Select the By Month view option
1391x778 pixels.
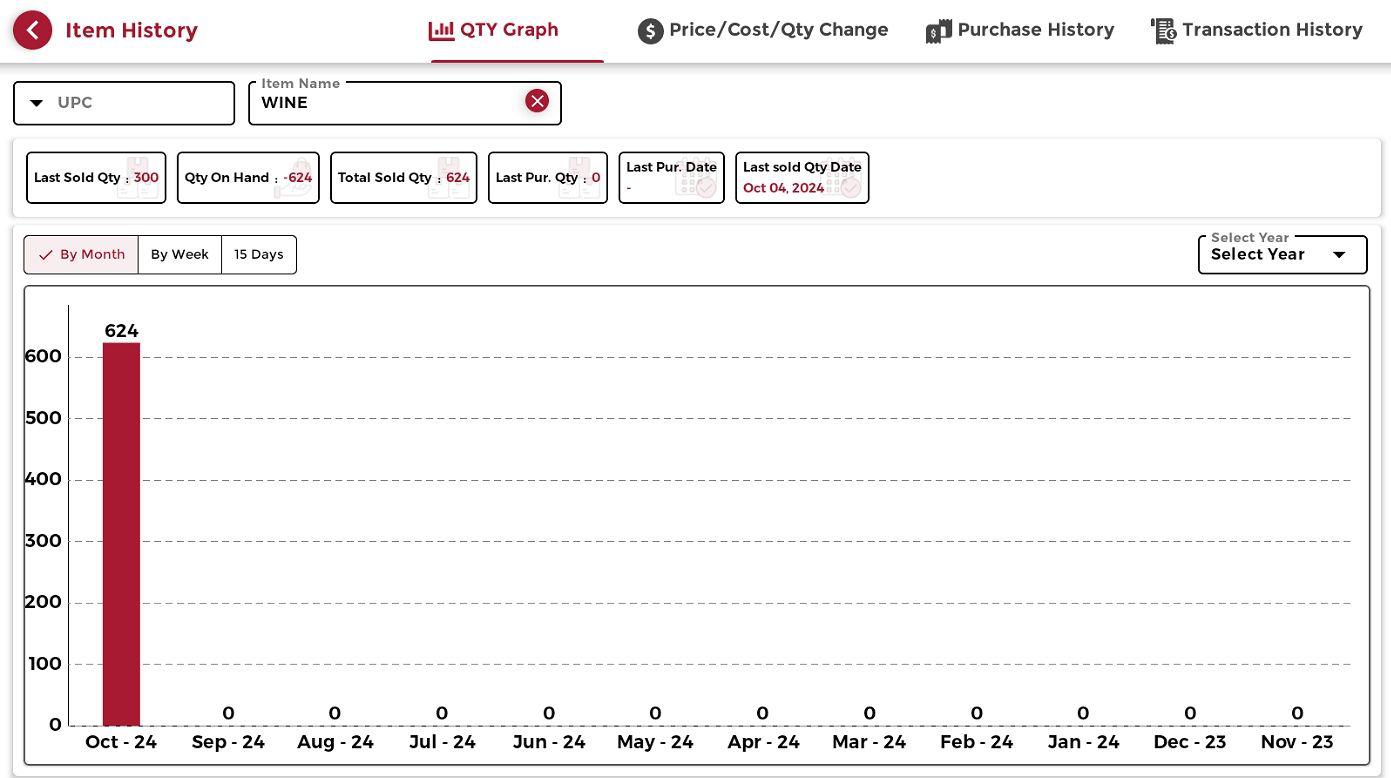tap(81, 255)
